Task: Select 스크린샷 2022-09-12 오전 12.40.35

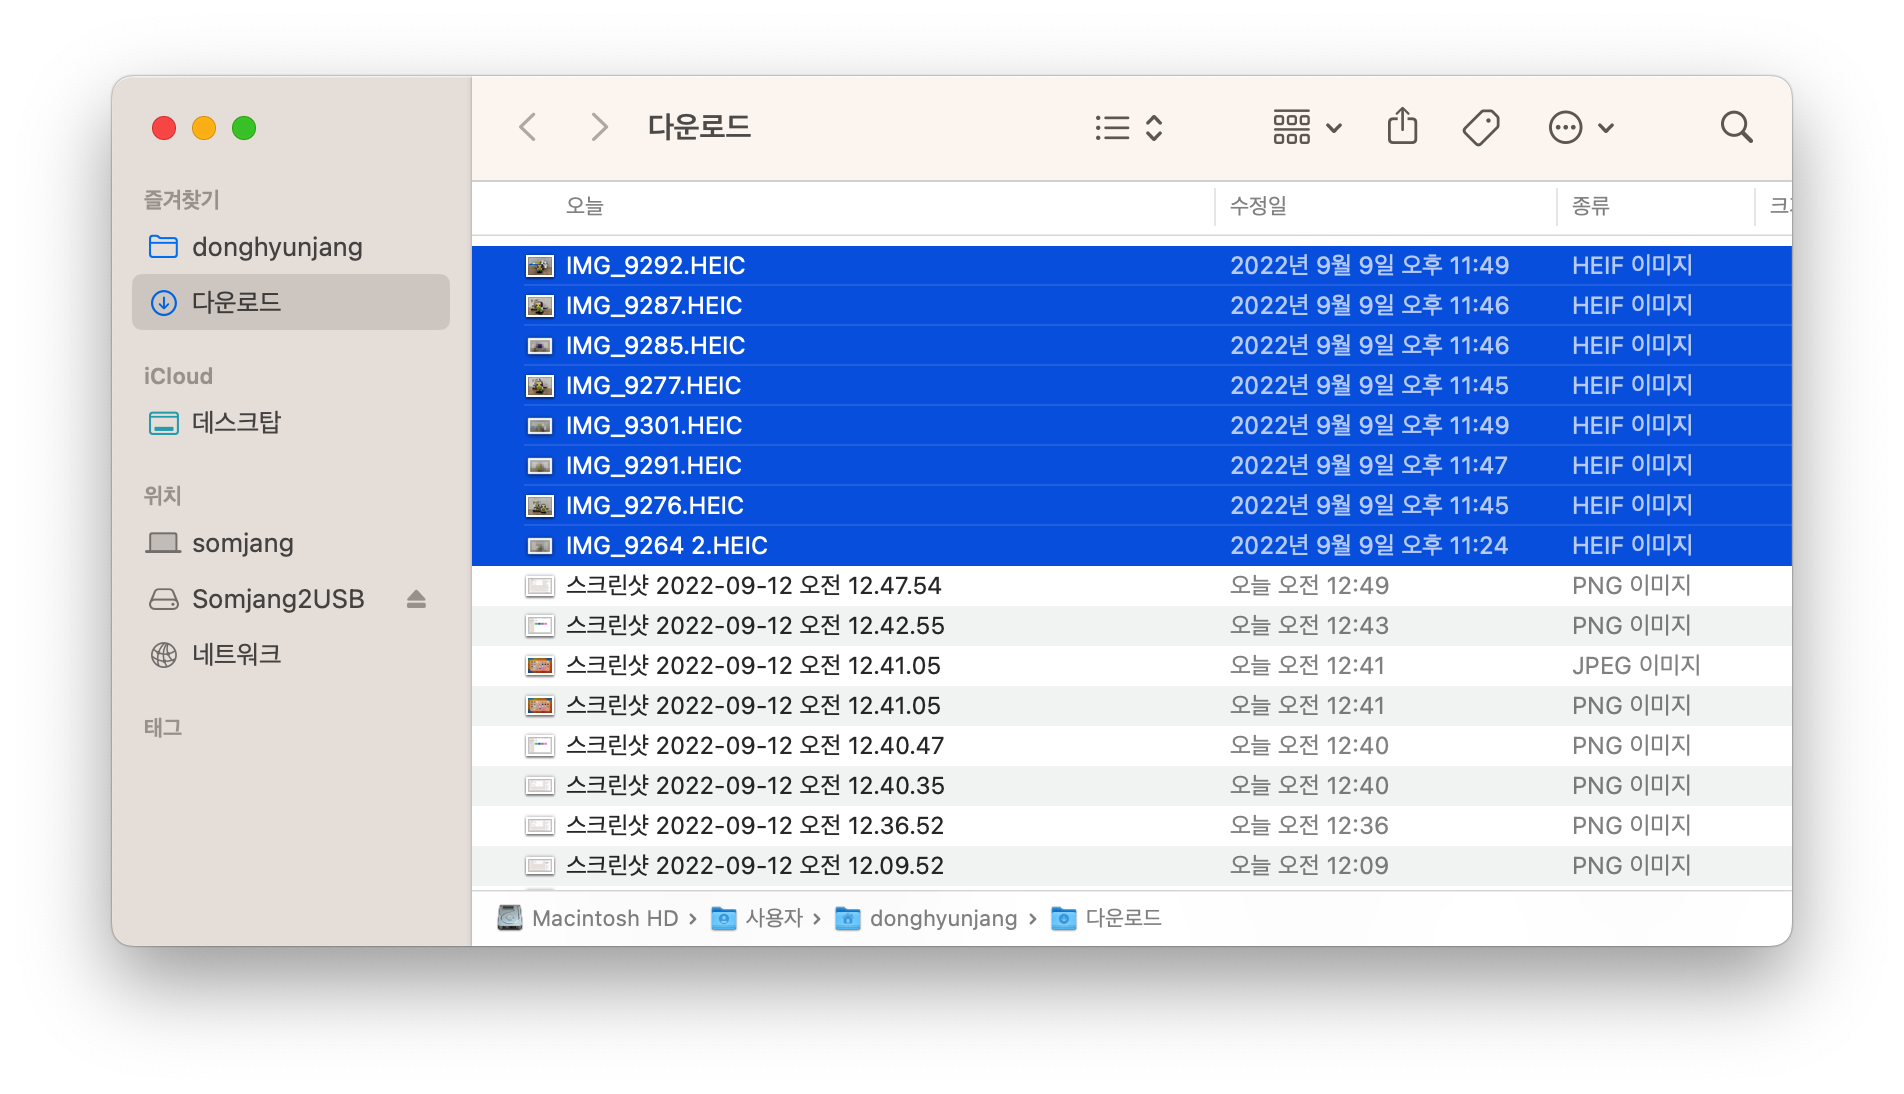Action: tap(1132, 785)
